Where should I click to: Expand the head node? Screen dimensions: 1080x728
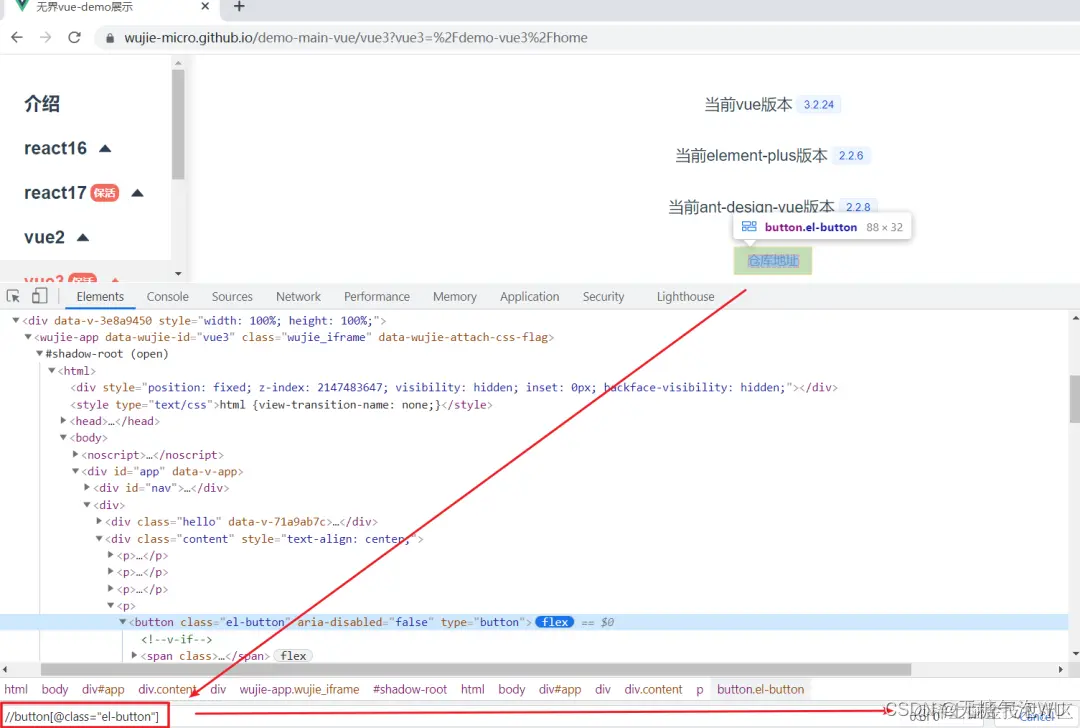[63, 420]
